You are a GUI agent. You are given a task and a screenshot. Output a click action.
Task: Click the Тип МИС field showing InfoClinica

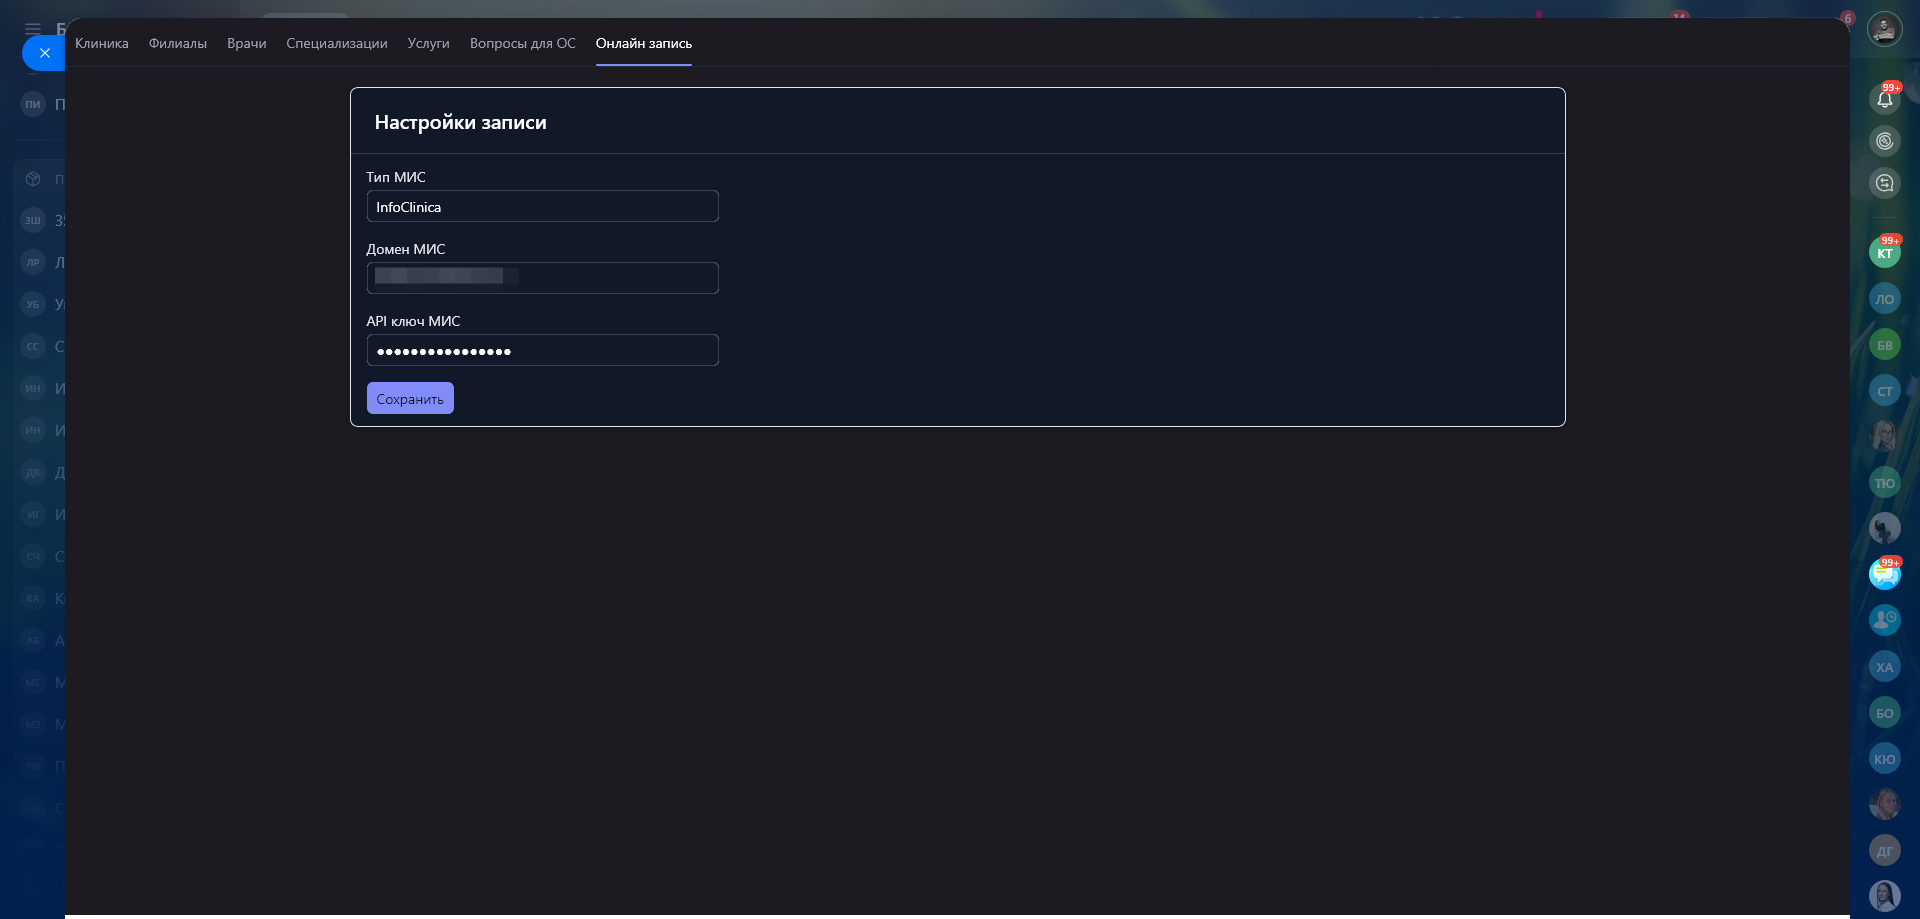(543, 206)
